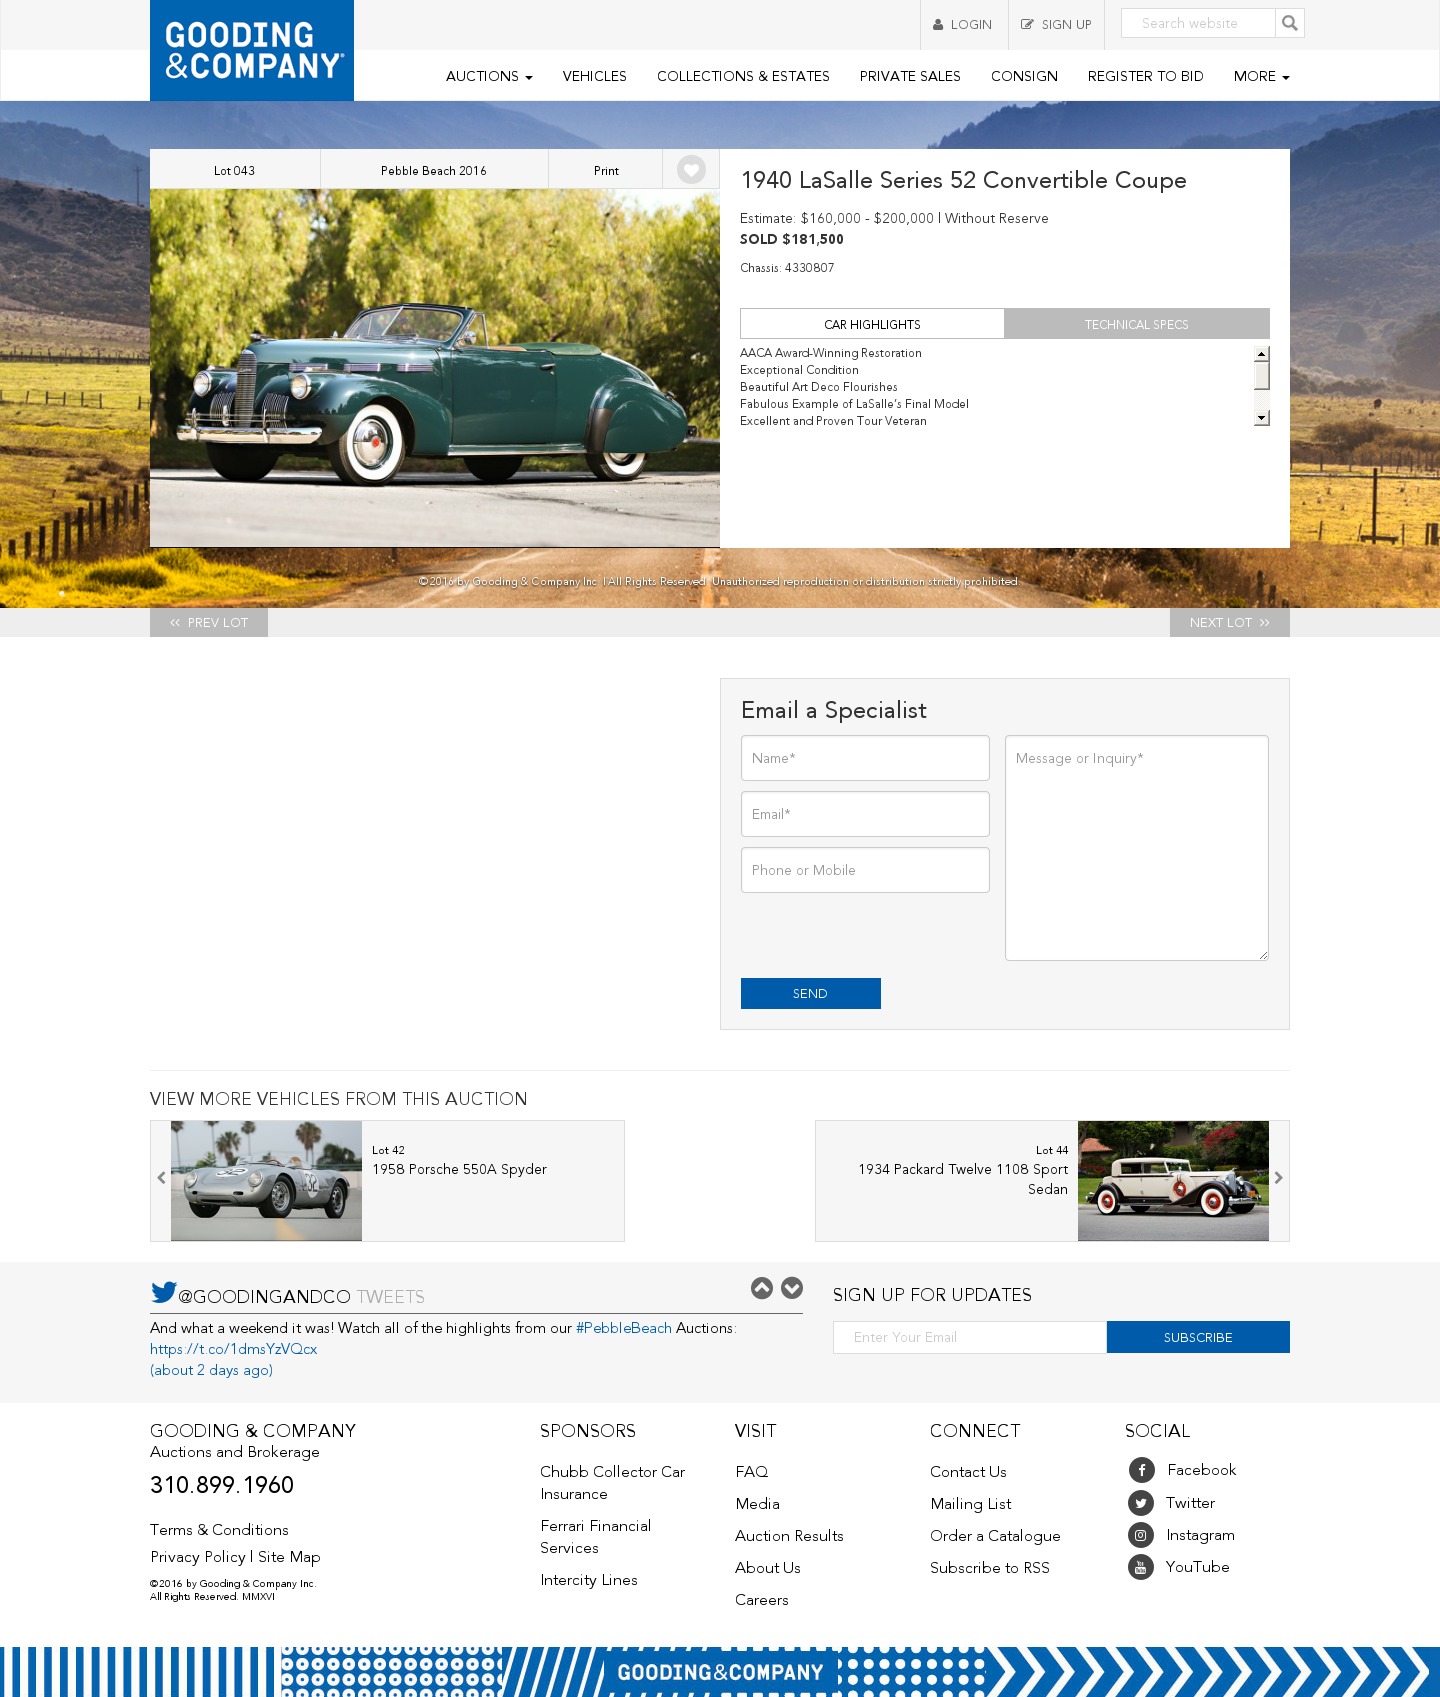This screenshot has height=1697, width=1440.
Task: Focus the Email field in specialist form
Action: click(865, 814)
